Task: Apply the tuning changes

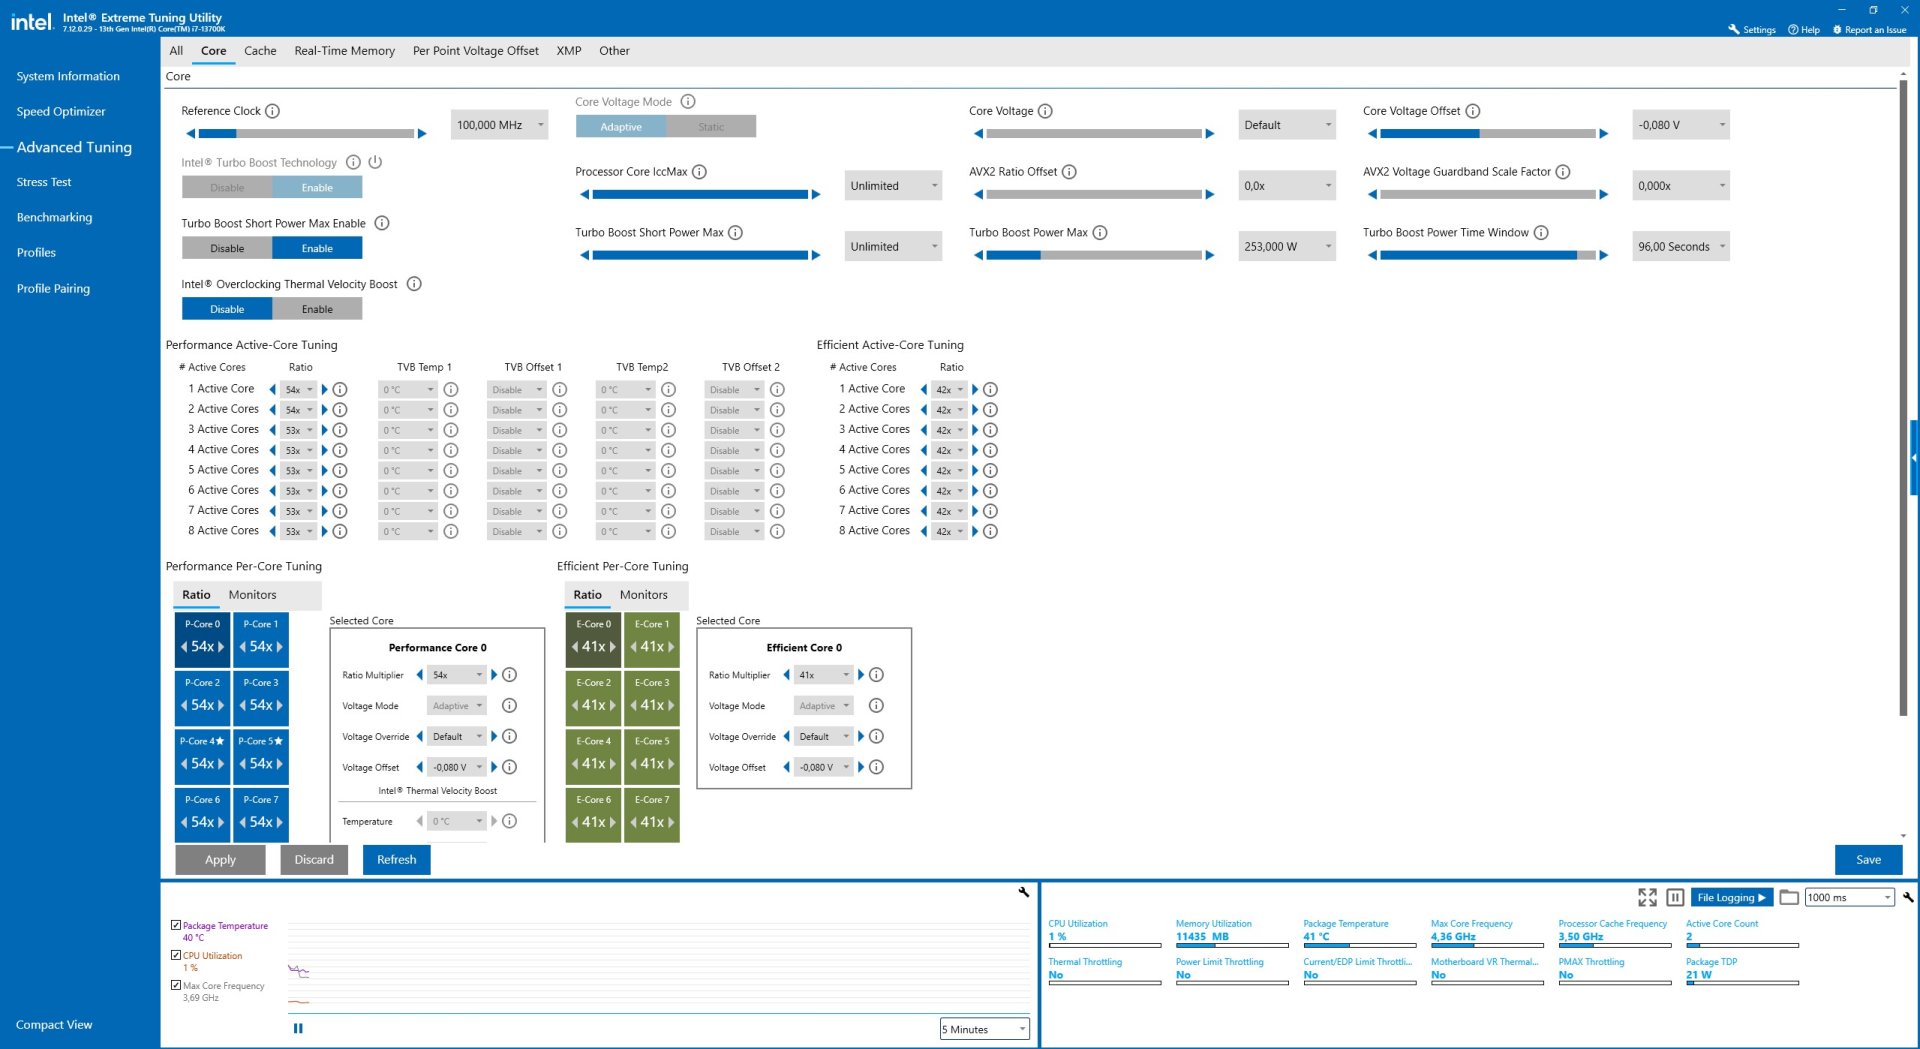Action: tap(221, 860)
